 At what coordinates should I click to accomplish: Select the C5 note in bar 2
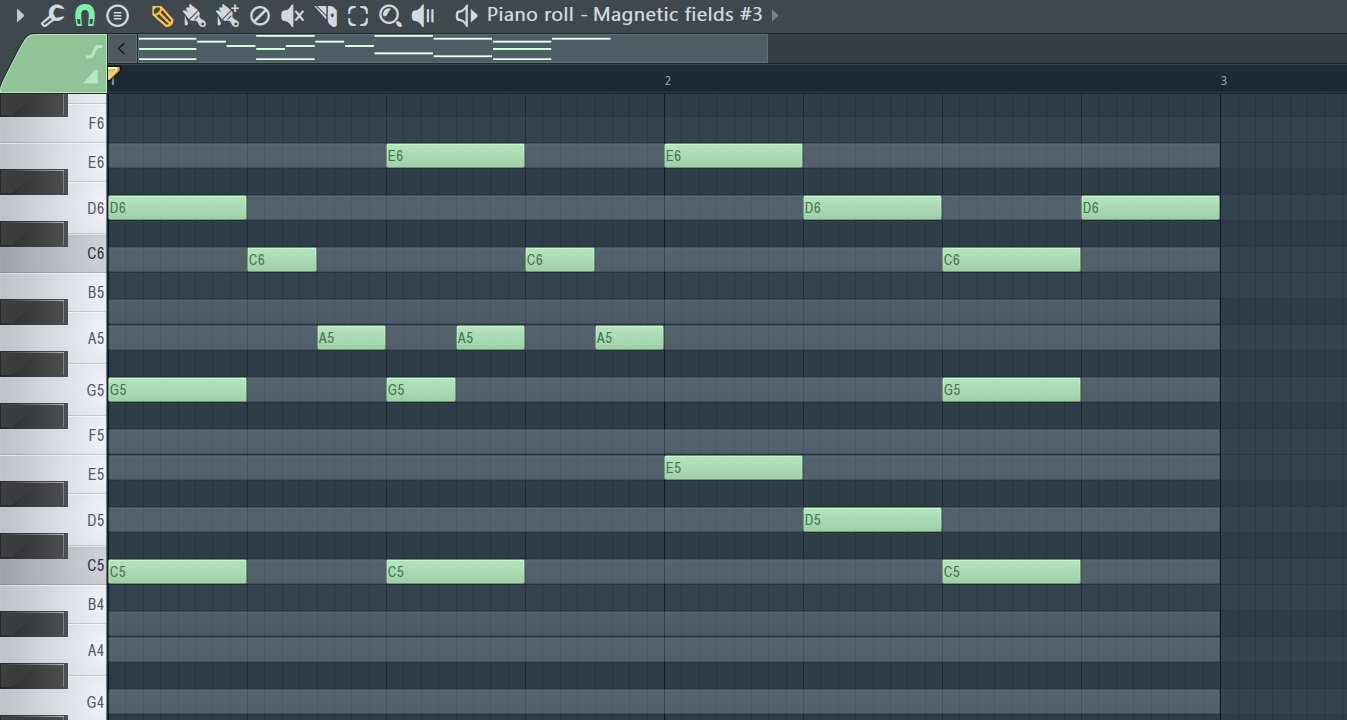pyautogui.click(x=1011, y=572)
